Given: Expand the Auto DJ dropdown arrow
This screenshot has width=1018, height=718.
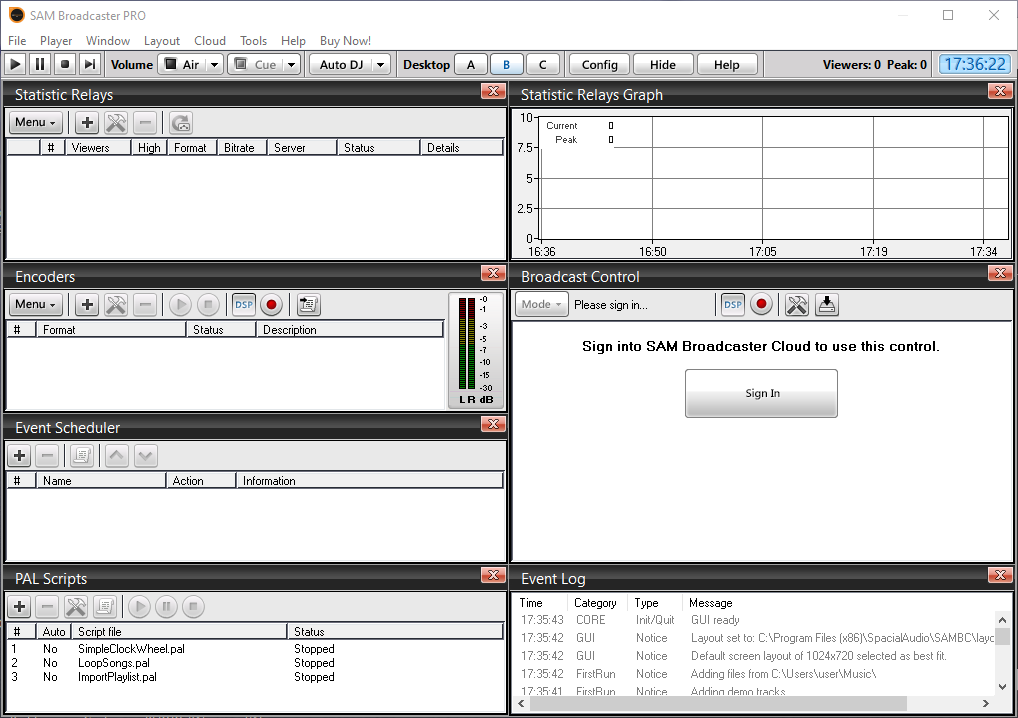Looking at the screenshot, I should point(381,64).
